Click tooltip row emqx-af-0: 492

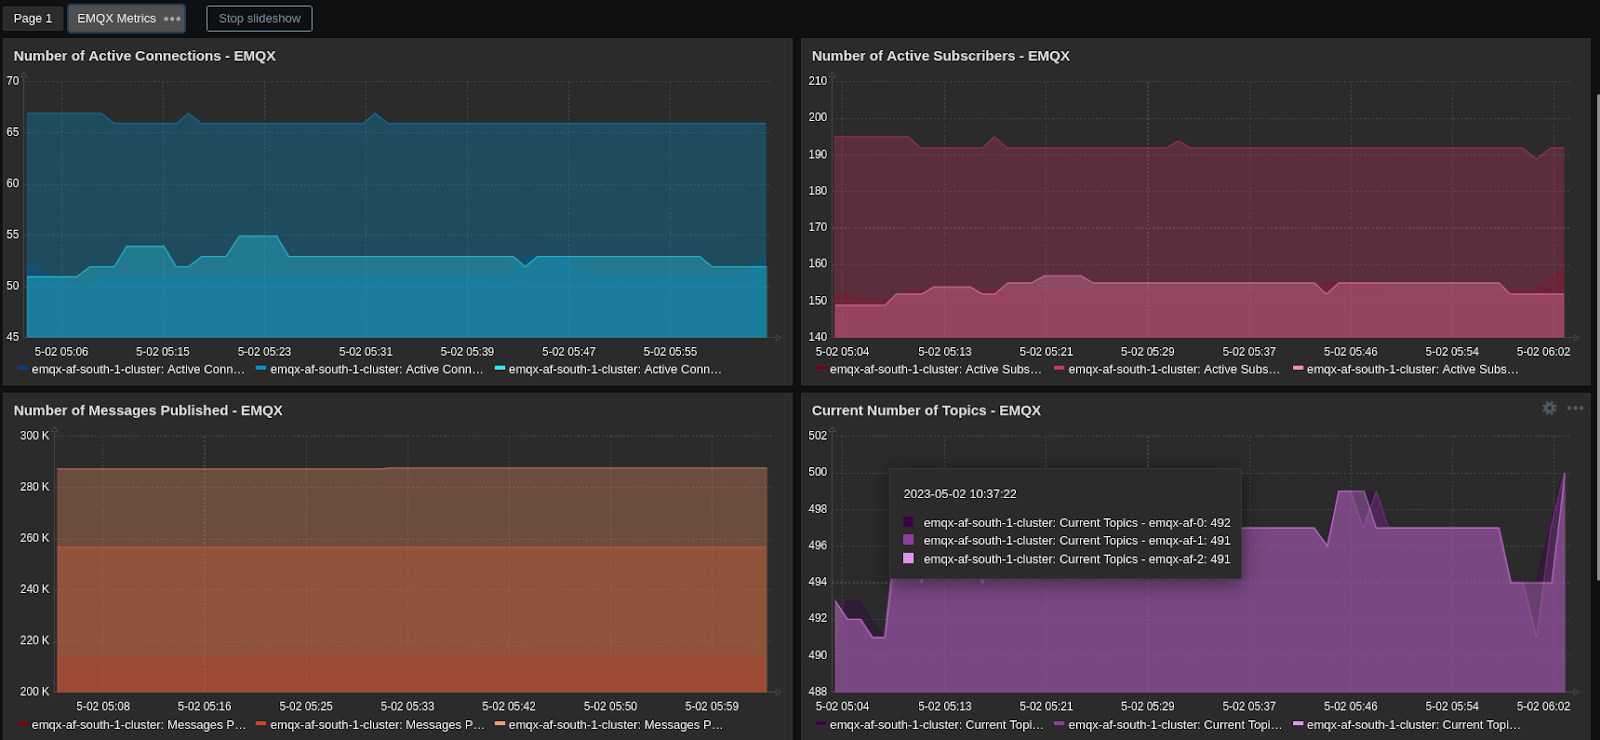pyautogui.click(x=1067, y=522)
